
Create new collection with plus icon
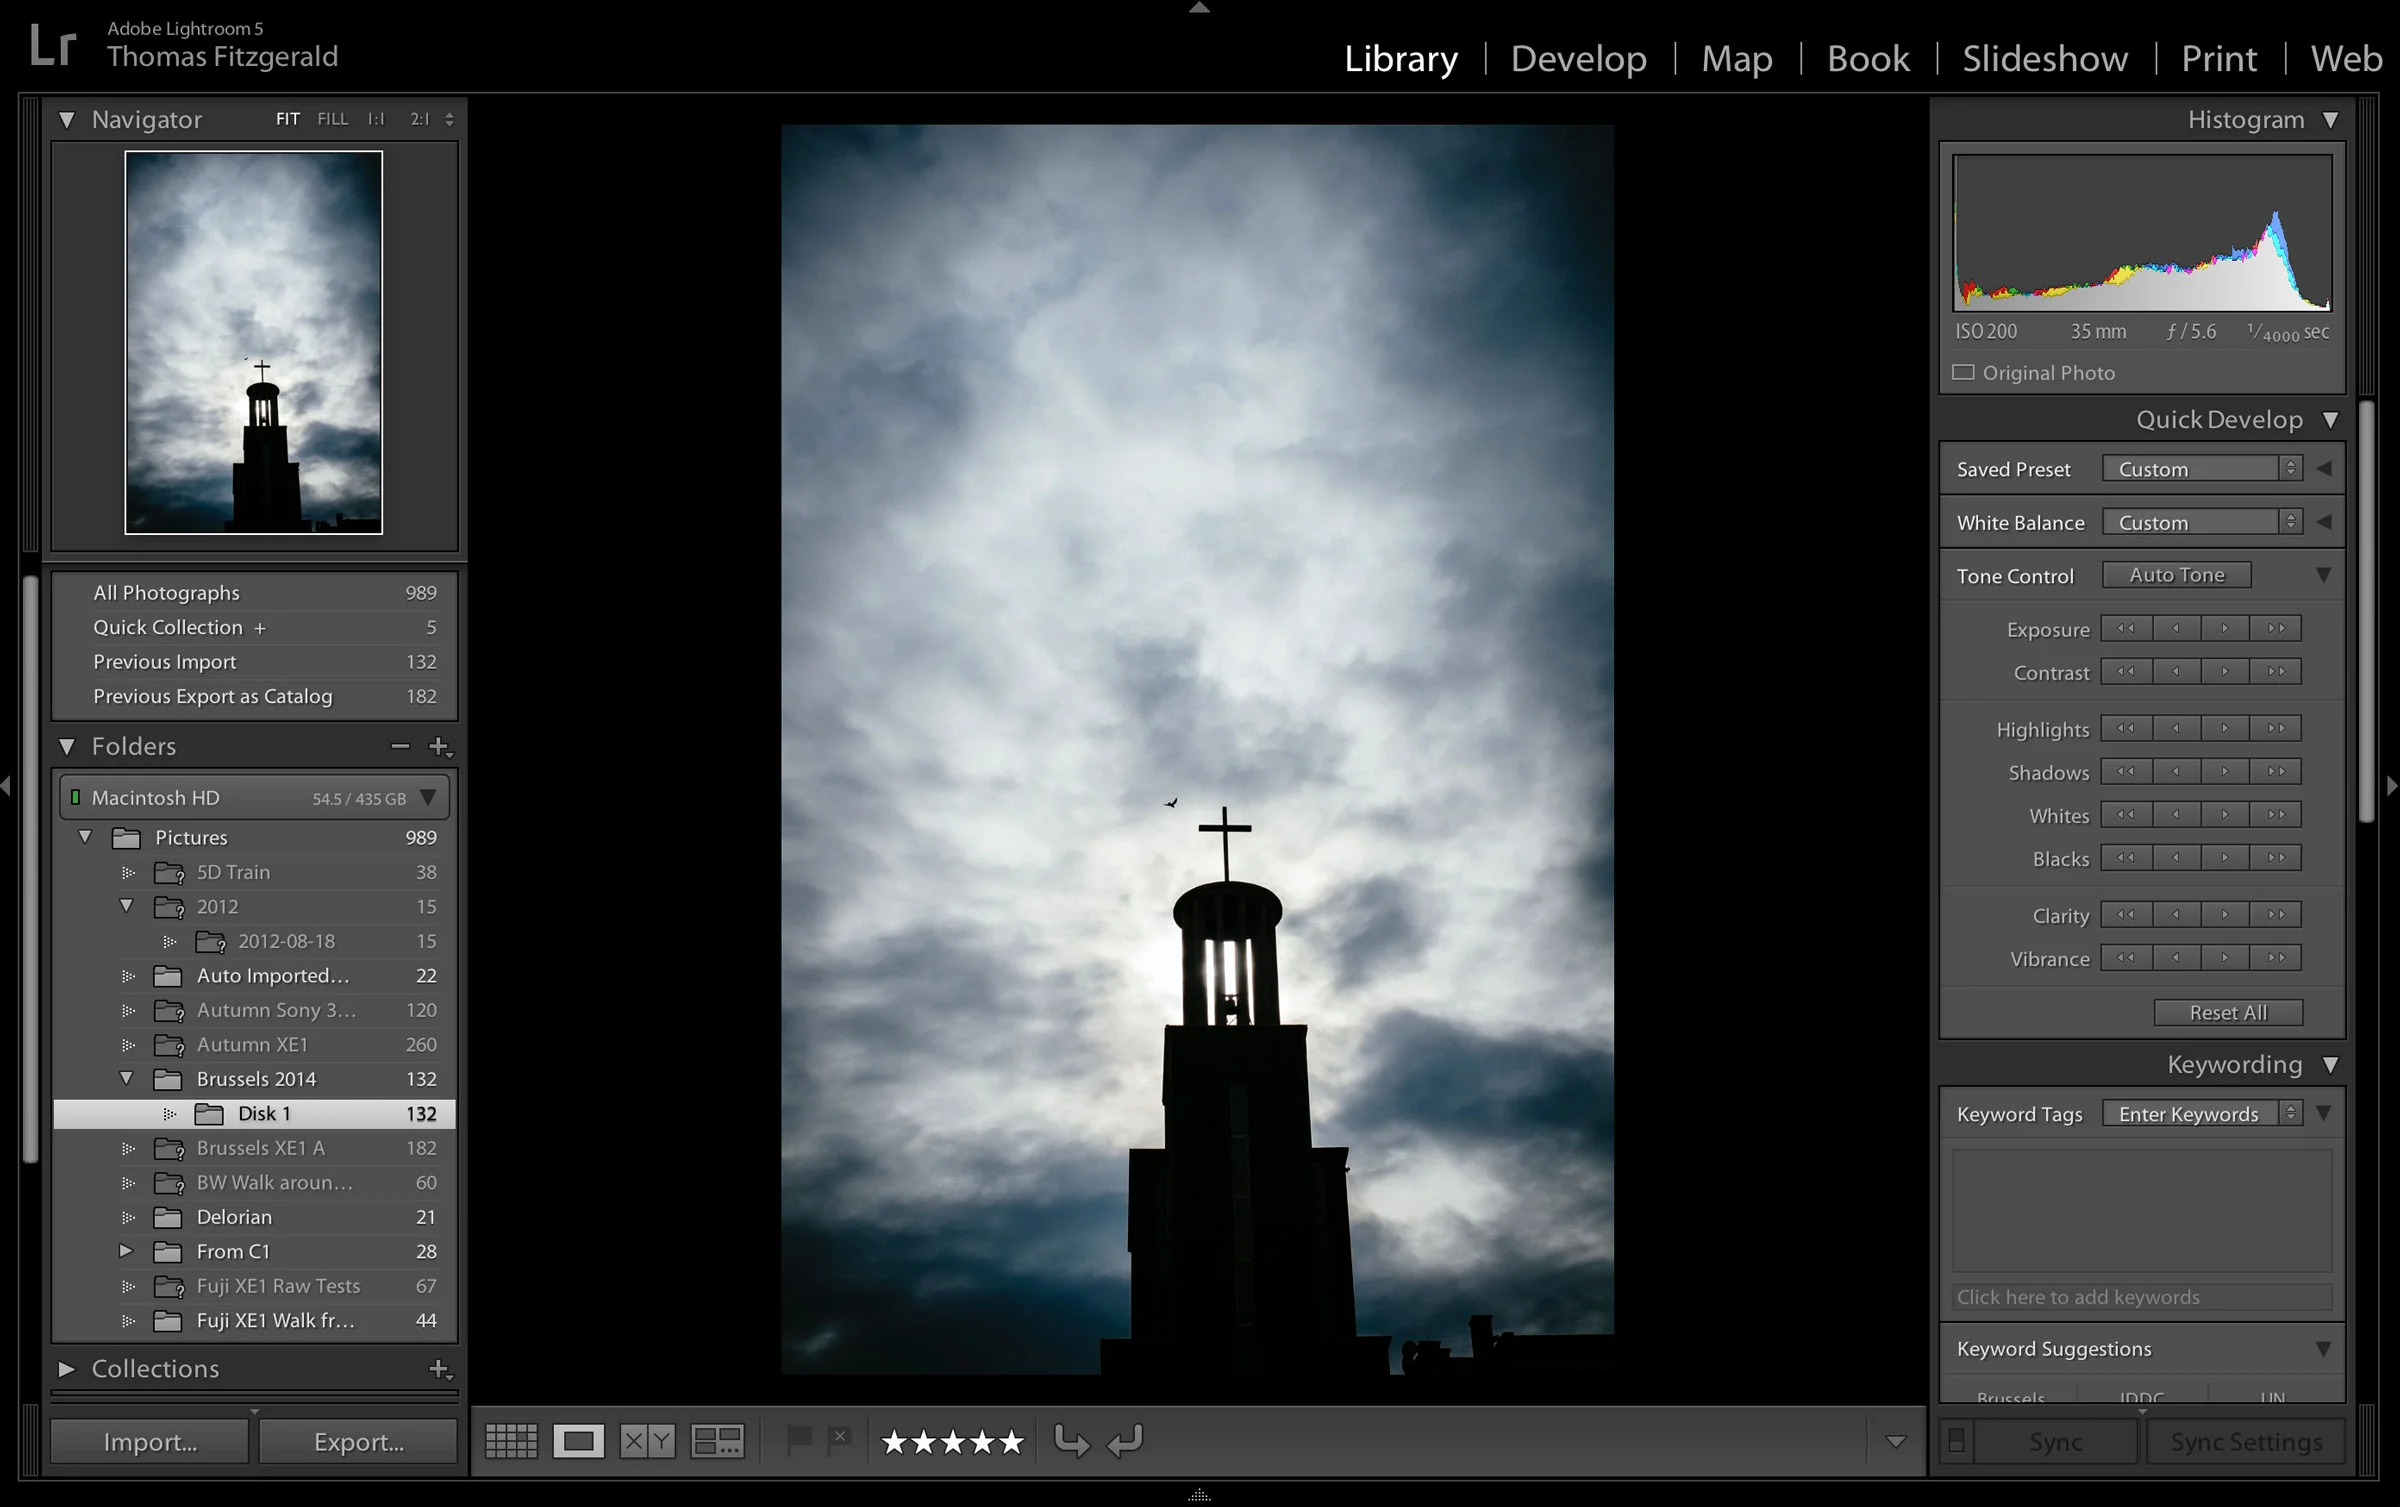pos(439,1368)
